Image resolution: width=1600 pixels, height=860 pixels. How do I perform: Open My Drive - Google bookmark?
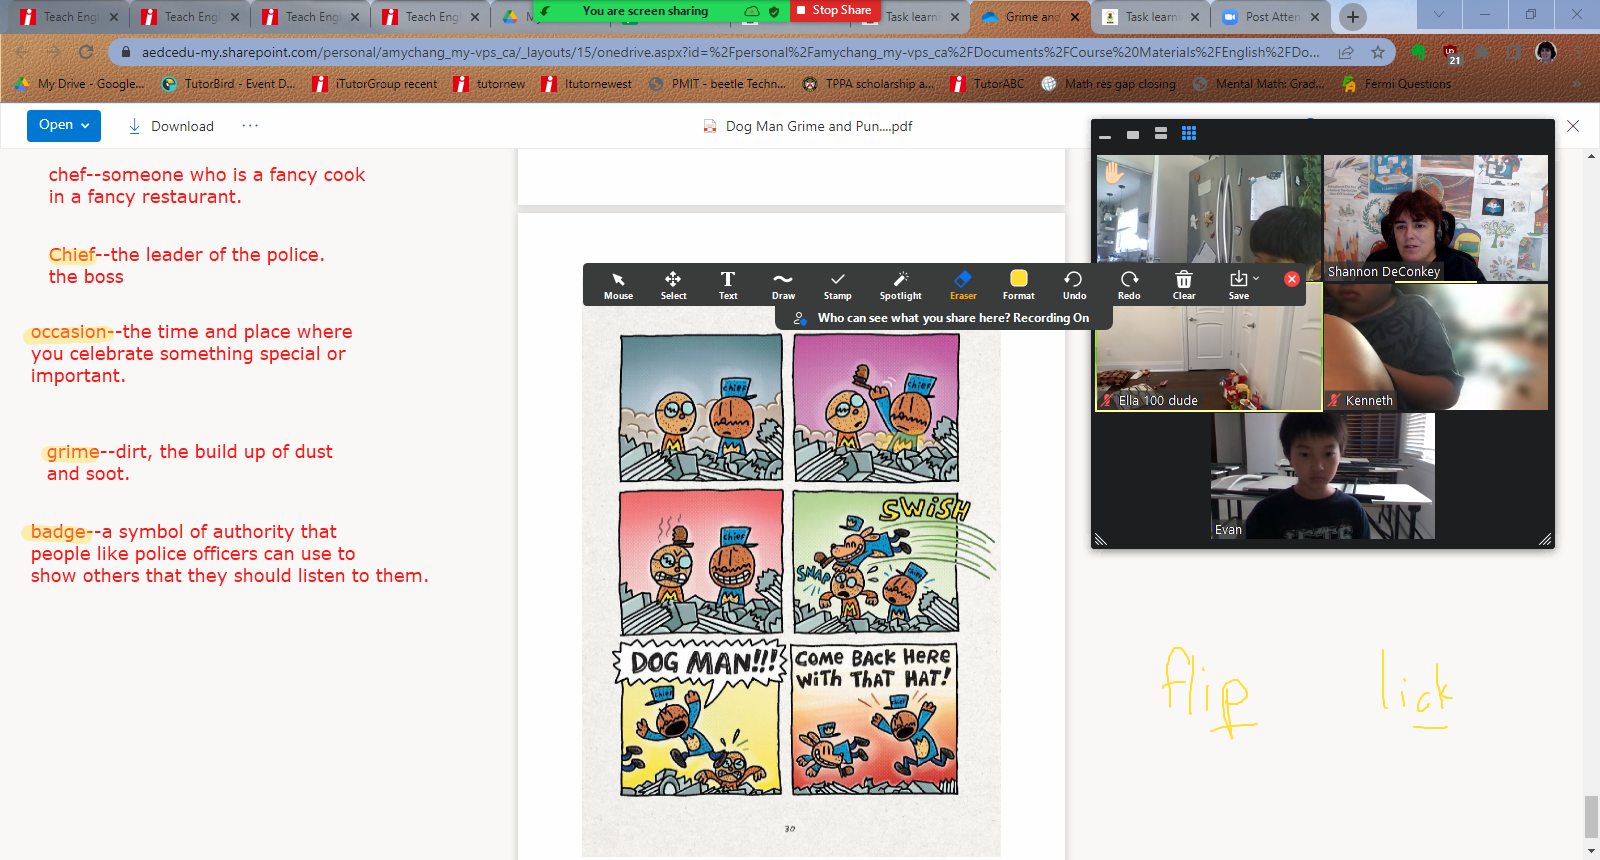pos(79,84)
